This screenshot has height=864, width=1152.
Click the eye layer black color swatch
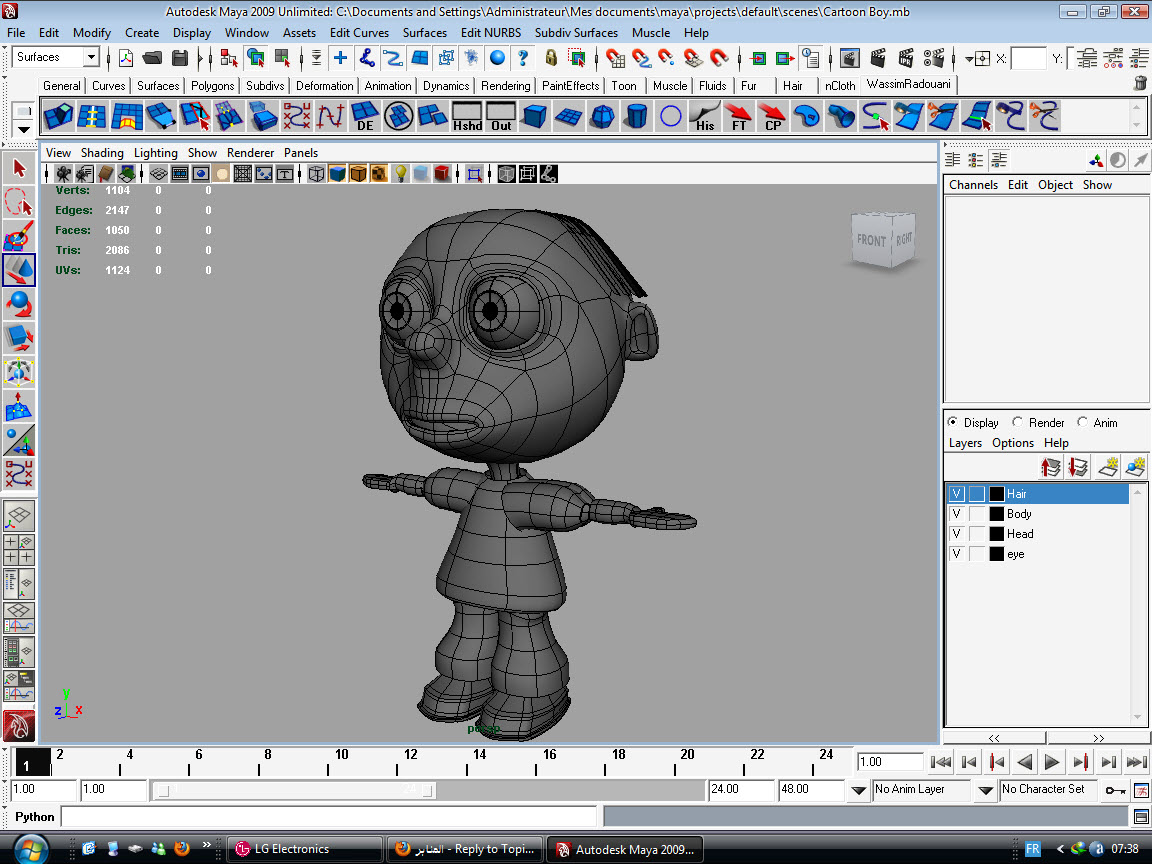pyautogui.click(x=996, y=554)
